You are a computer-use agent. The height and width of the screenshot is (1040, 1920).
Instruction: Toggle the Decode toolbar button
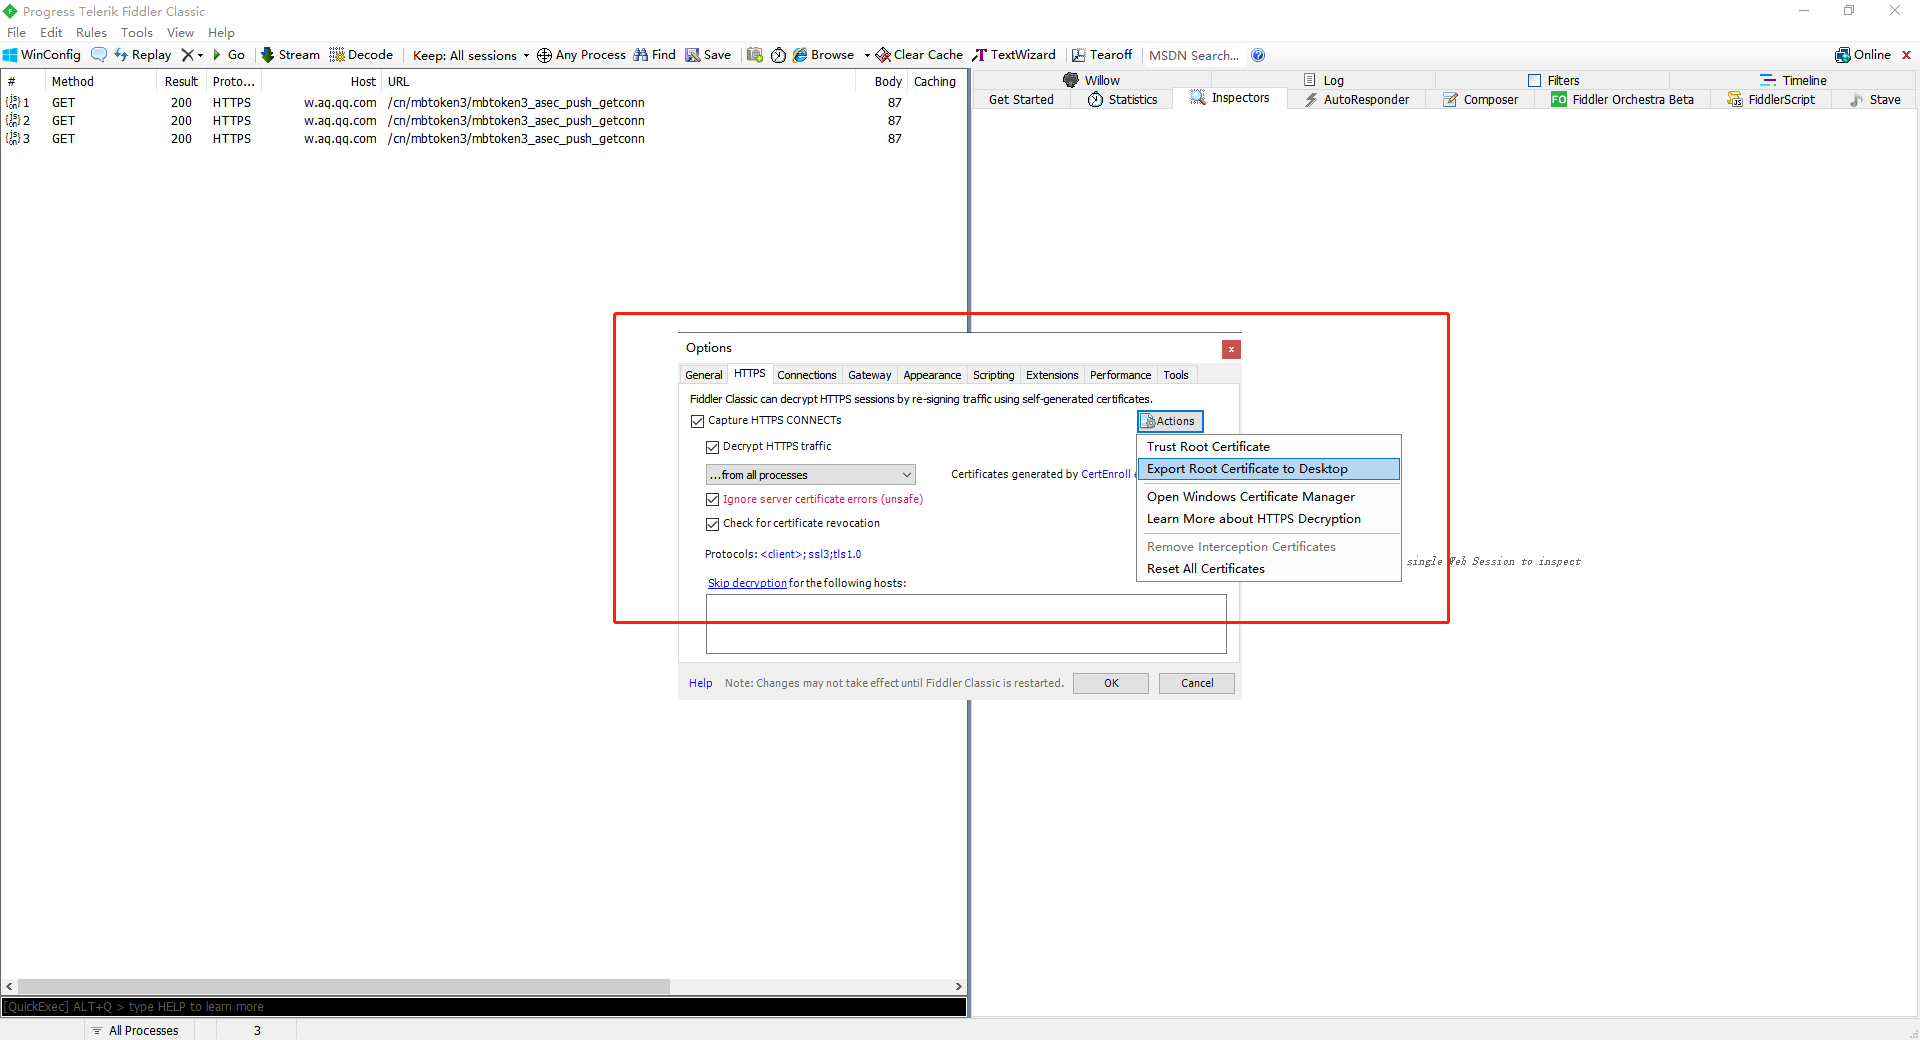click(x=361, y=55)
